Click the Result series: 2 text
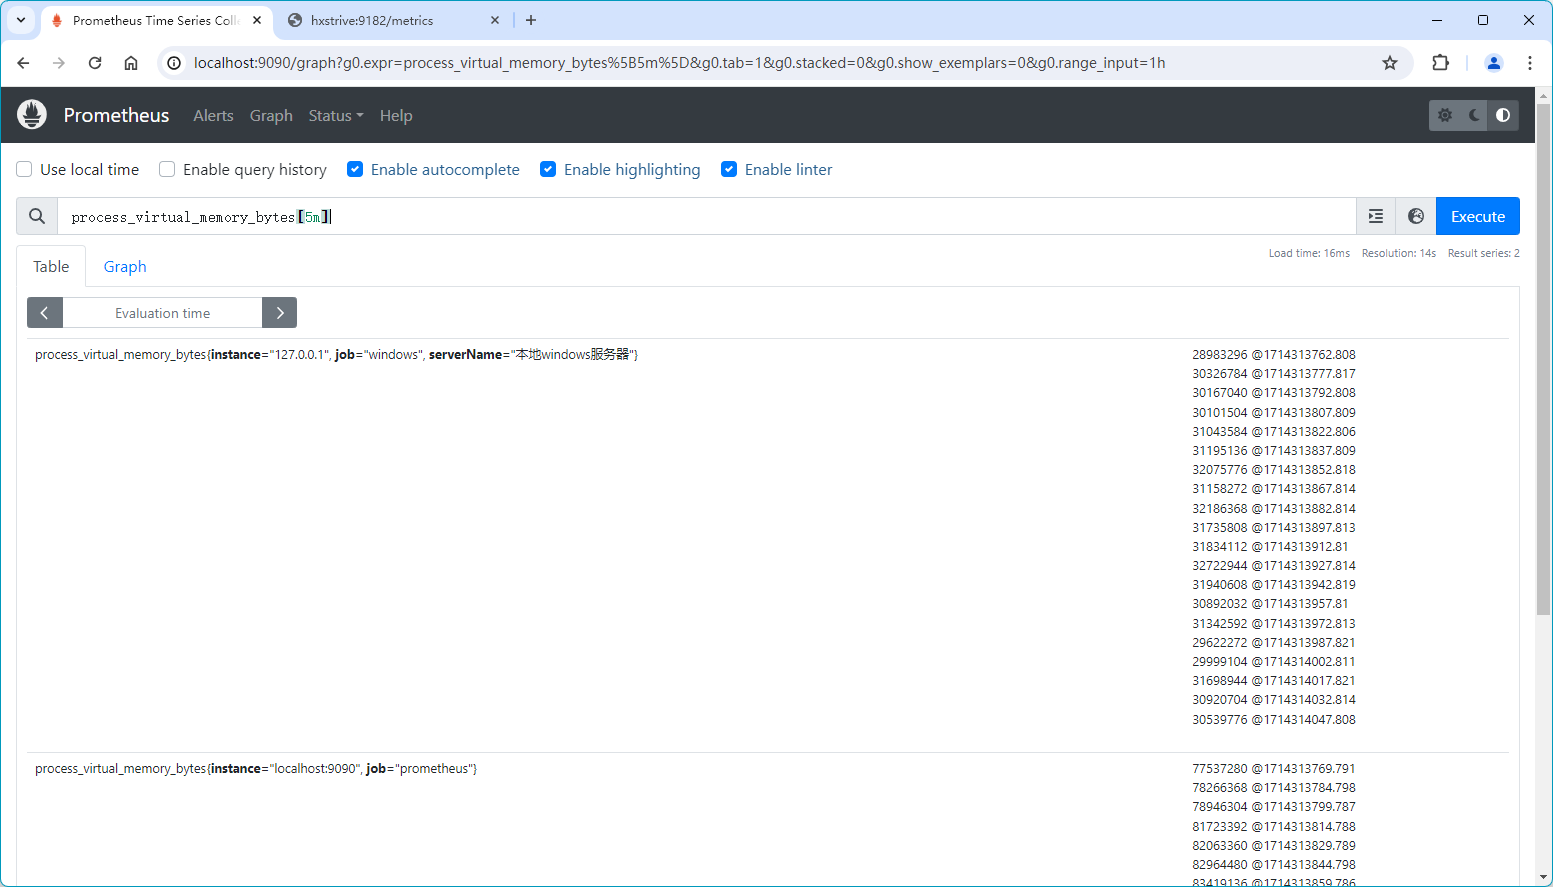 [x=1484, y=253]
